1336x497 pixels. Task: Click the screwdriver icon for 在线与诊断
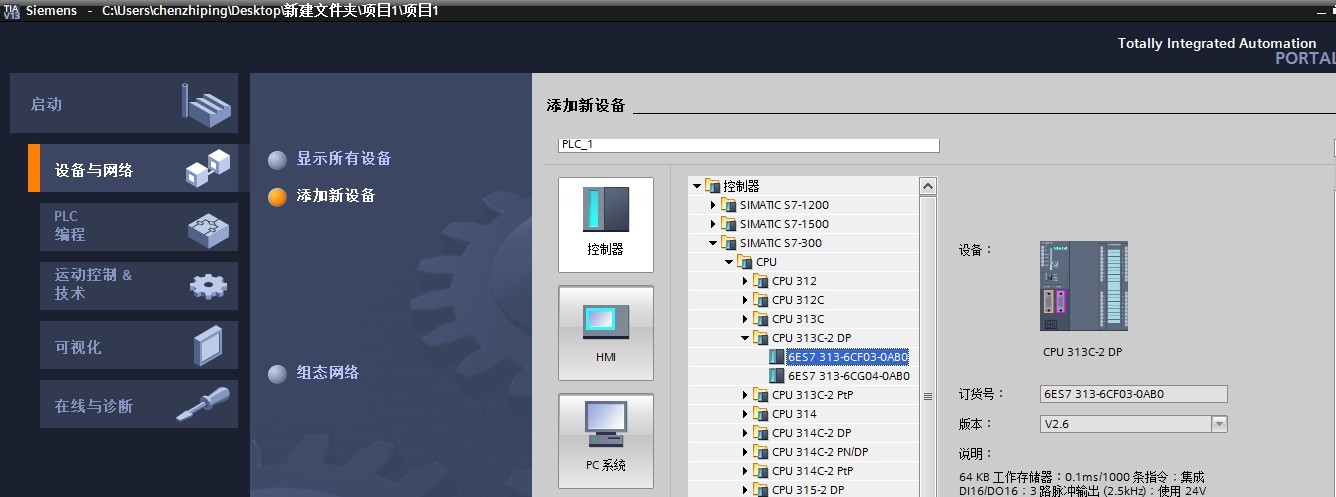pos(203,405)
